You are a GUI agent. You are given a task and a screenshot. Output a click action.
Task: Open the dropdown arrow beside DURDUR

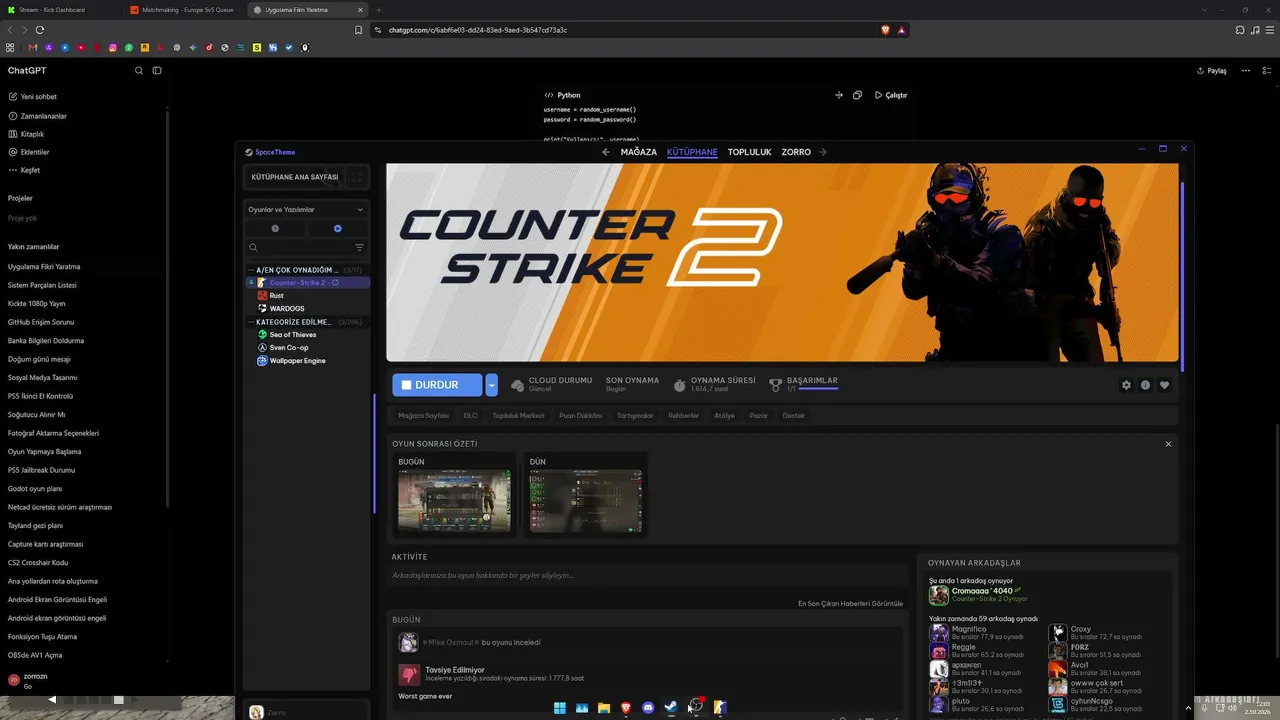point(491,385)
